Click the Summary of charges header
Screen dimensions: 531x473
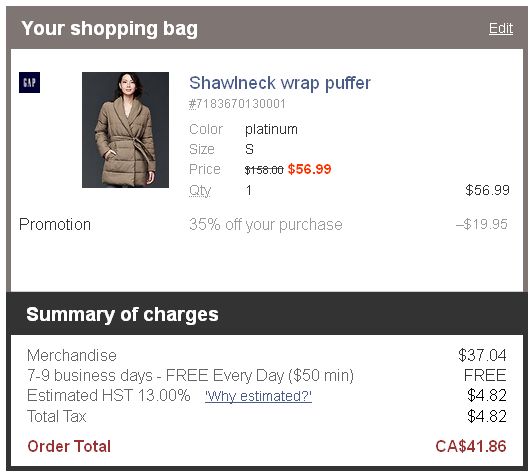point(122,314)
